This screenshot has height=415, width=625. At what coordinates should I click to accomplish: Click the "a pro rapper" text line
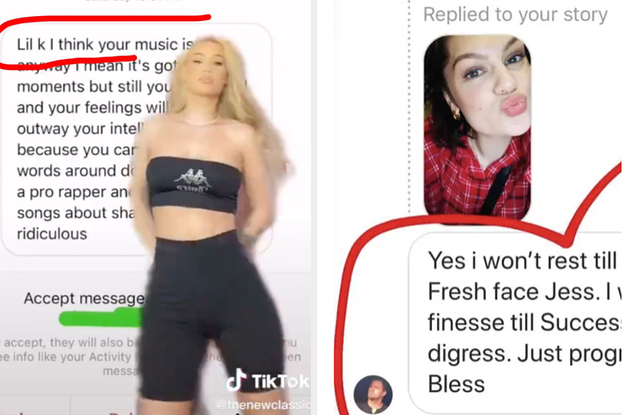pyautogui.click(x=76, y=192)
